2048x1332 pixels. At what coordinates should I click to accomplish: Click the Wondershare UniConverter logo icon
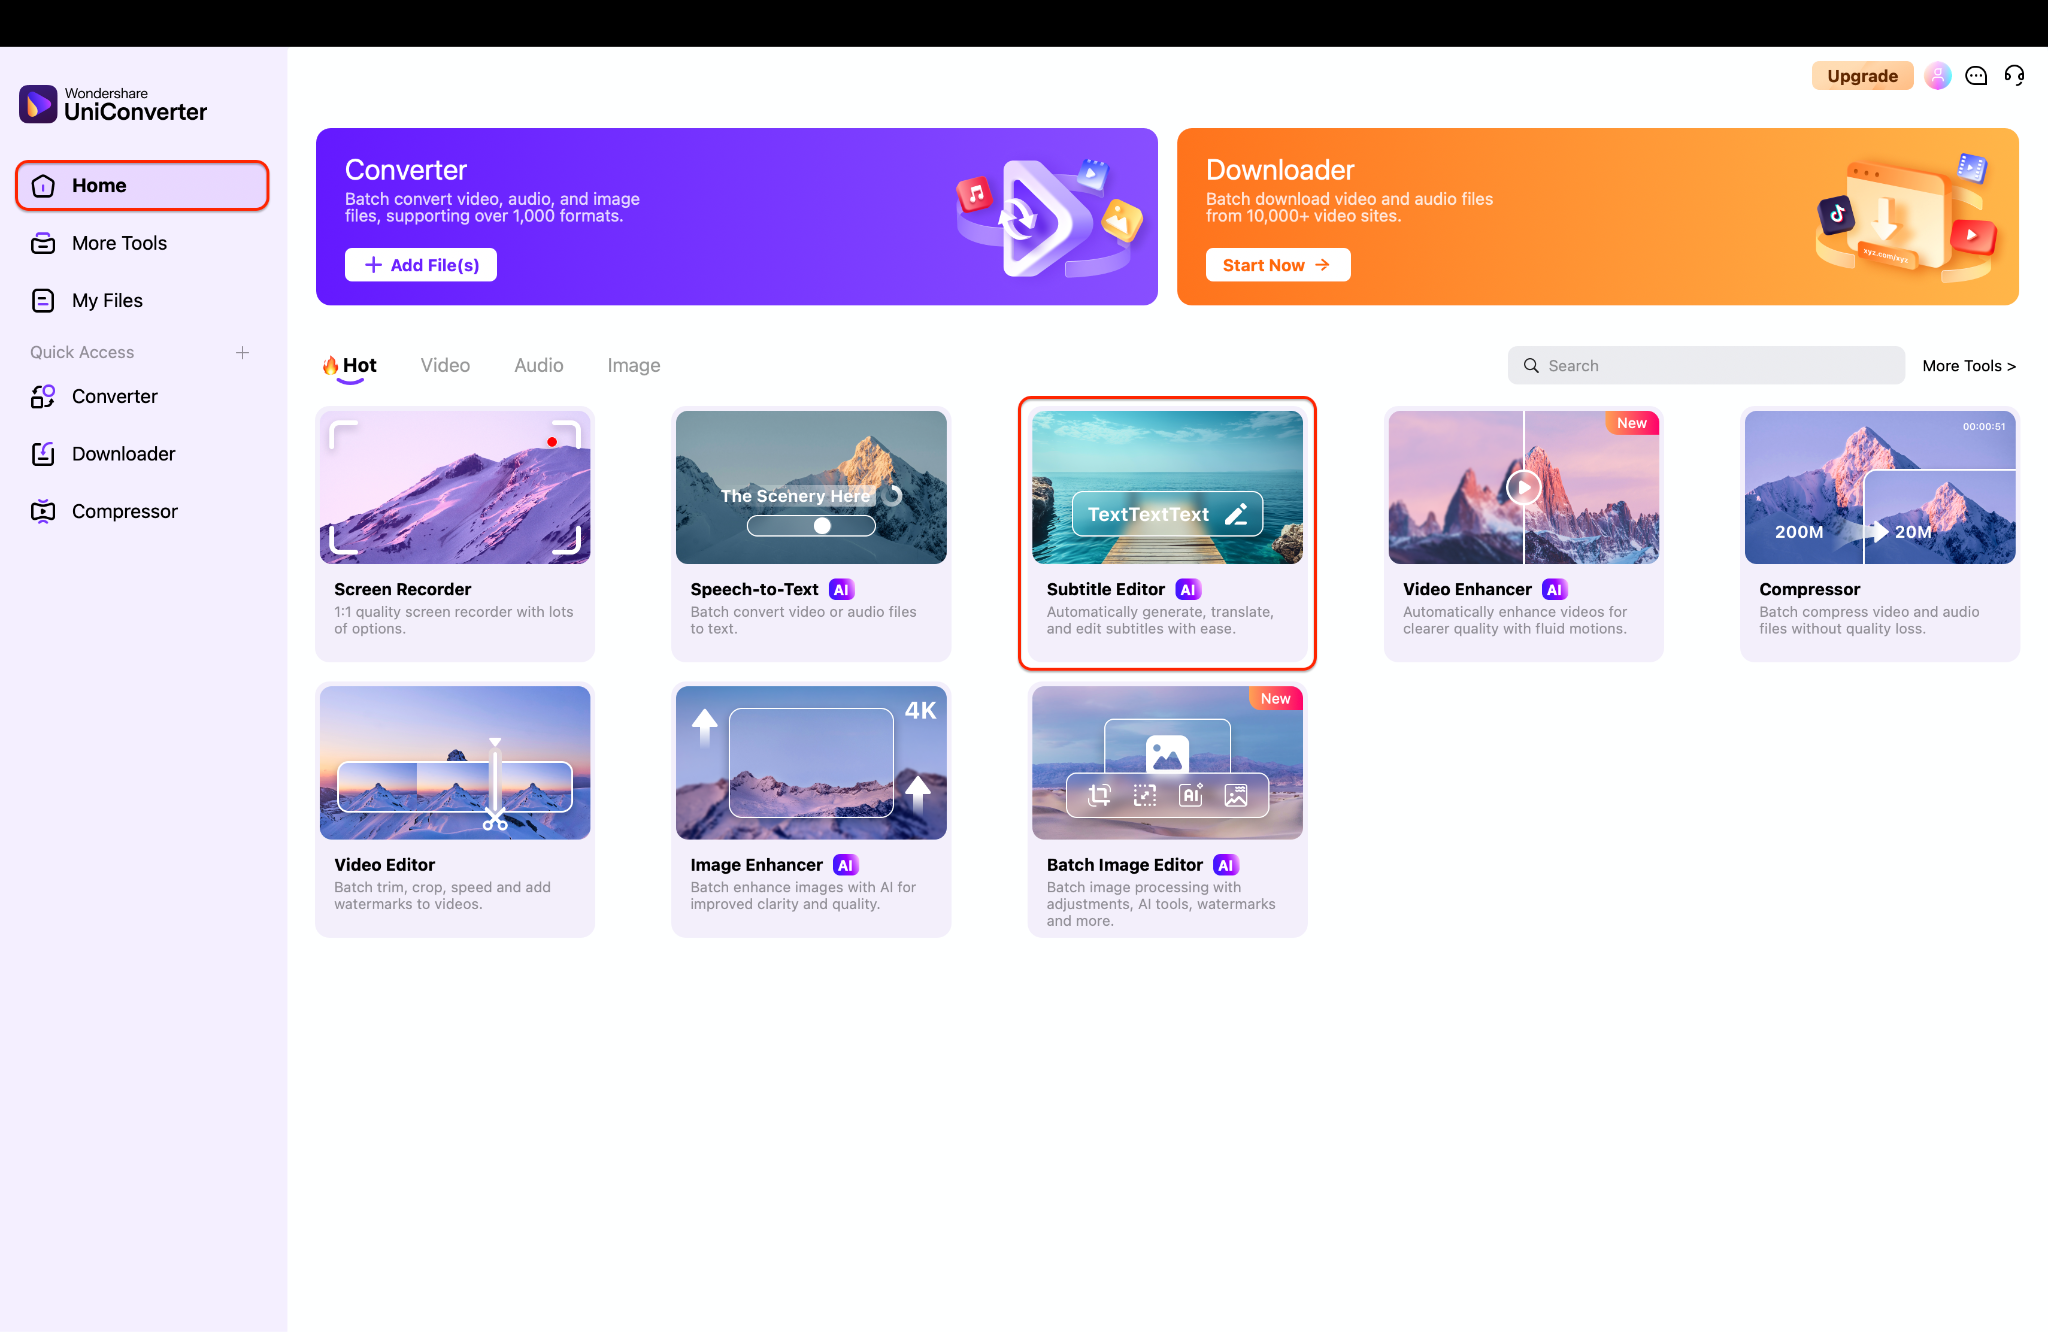tap(38, 104)
